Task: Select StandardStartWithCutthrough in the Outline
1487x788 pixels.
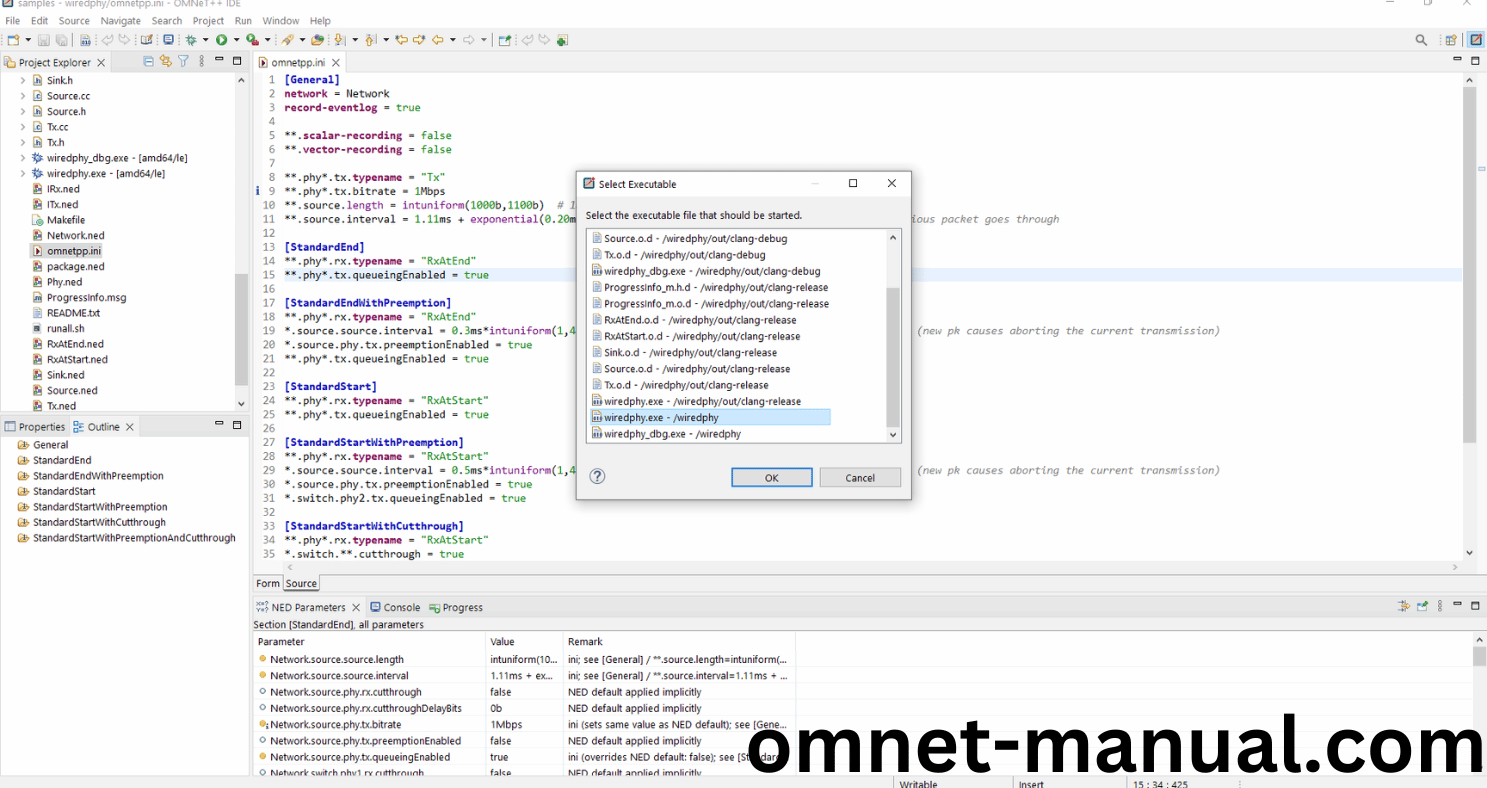Action: click(x=99, y=522)
